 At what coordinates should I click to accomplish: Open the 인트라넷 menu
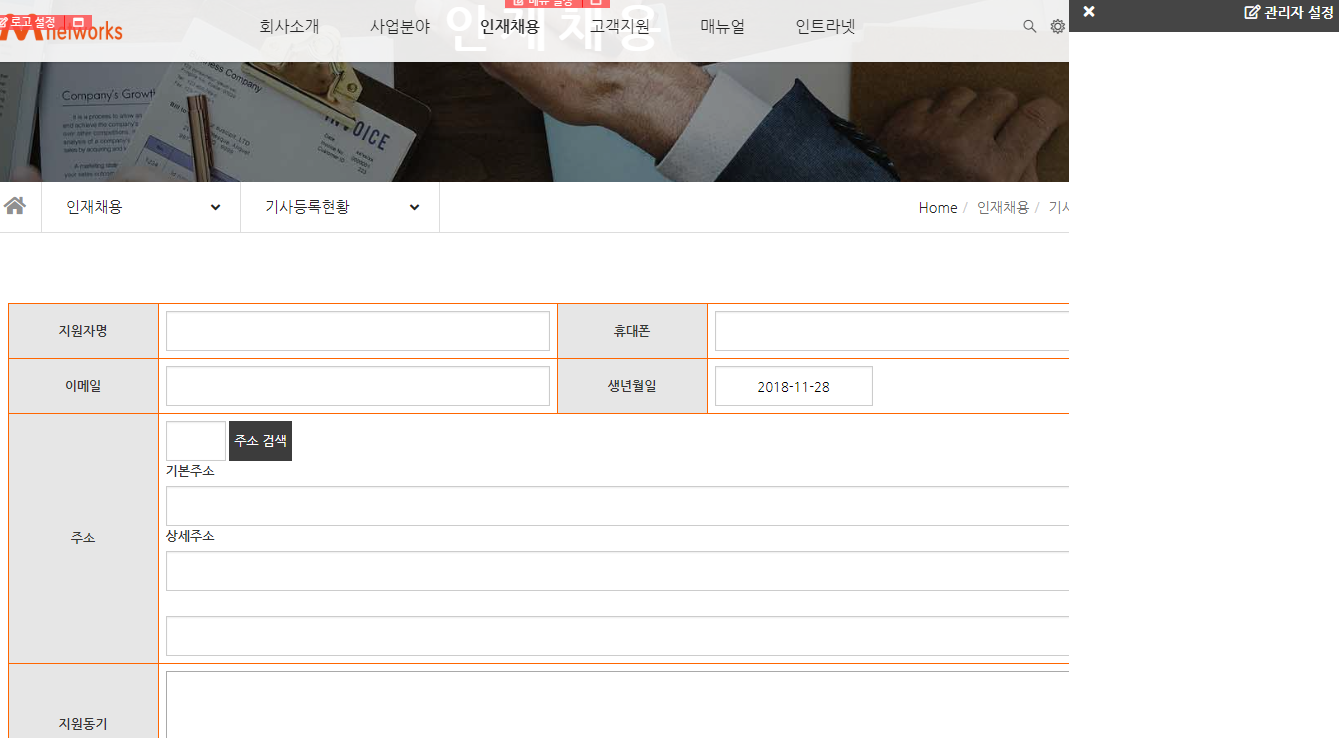(826, 27)
